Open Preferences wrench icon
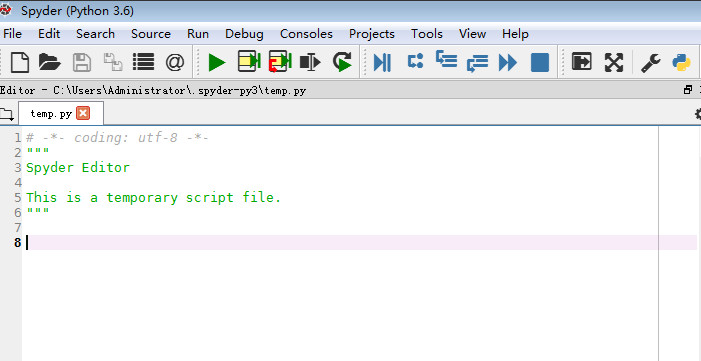 coord(650,63)
